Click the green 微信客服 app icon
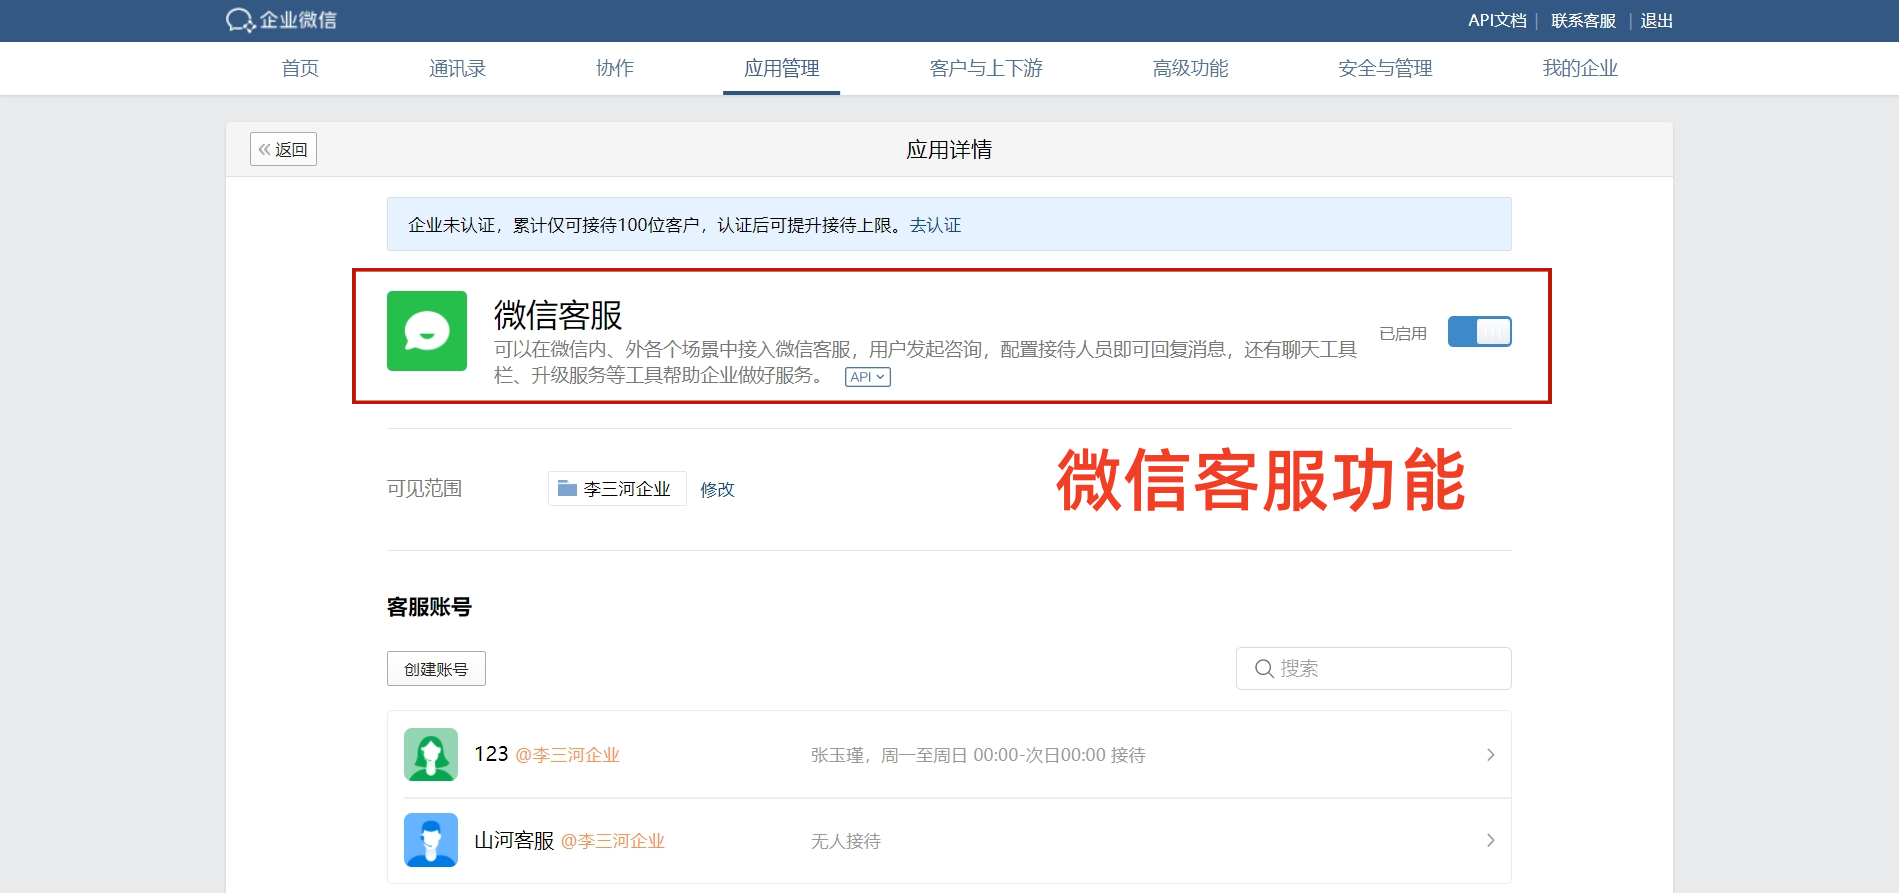Image resolution: width=1899 pixels, height=893 pixels. click(x=427, y=331)
